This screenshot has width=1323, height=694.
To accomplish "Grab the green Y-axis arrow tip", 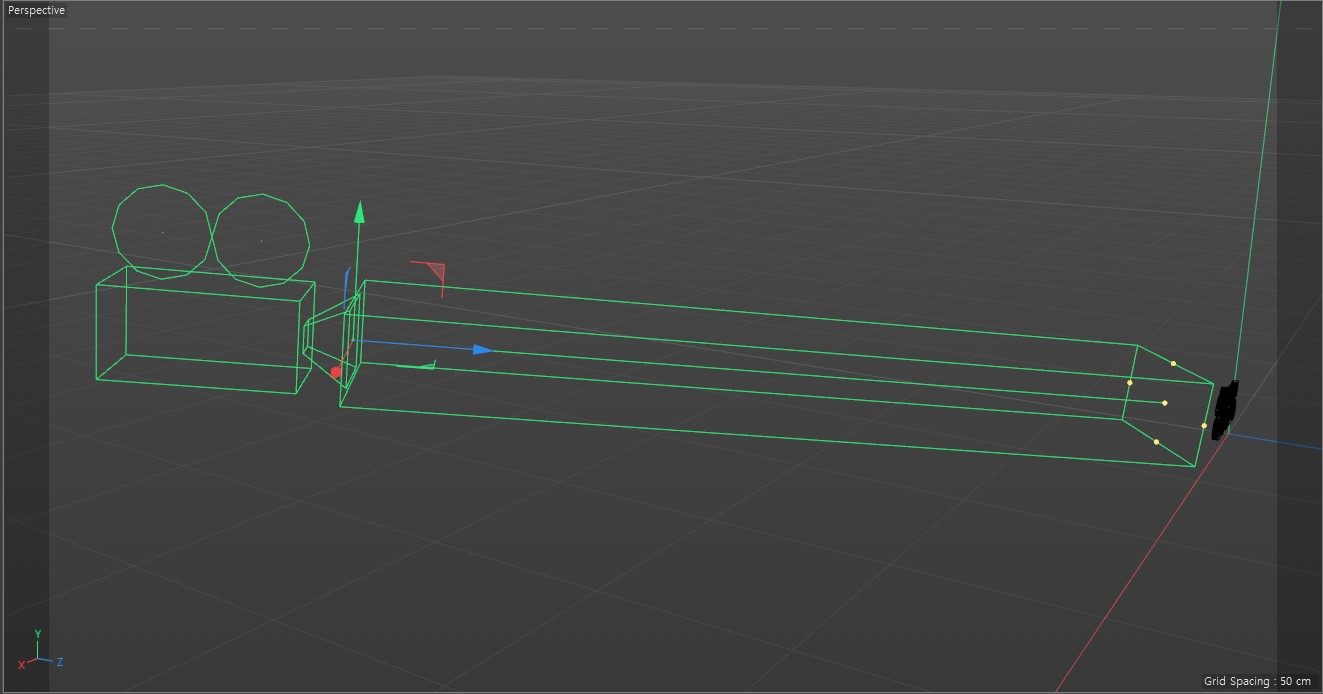I will [359, 211].
